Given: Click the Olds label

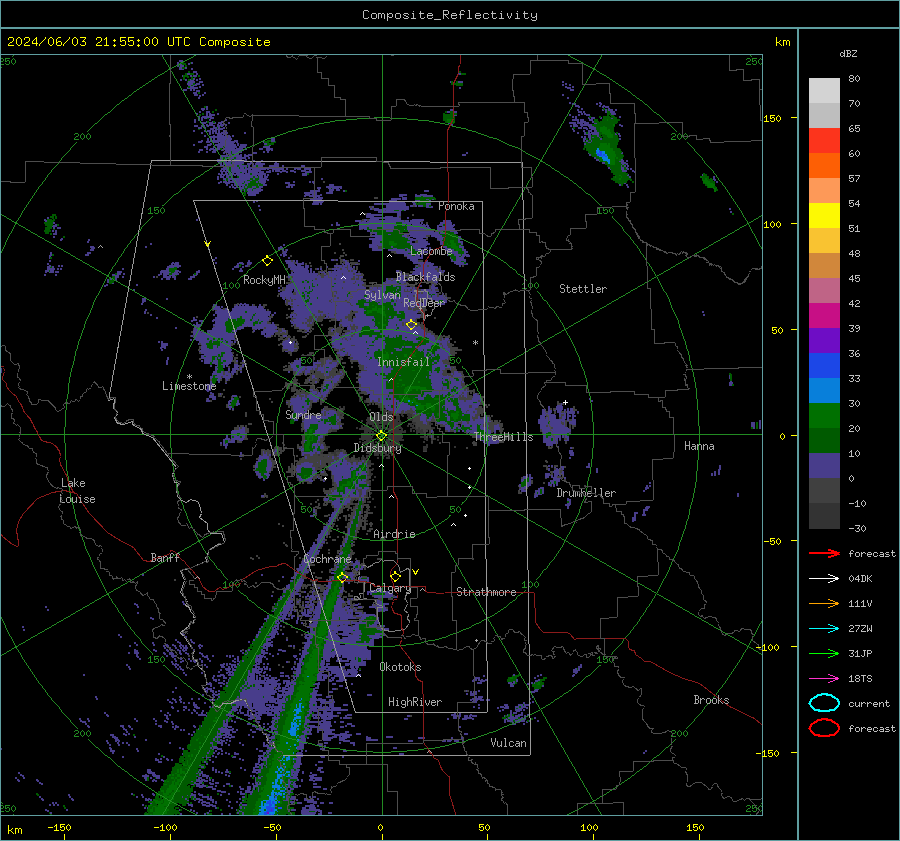Looking at the screenshot, I should coord(381,417).
